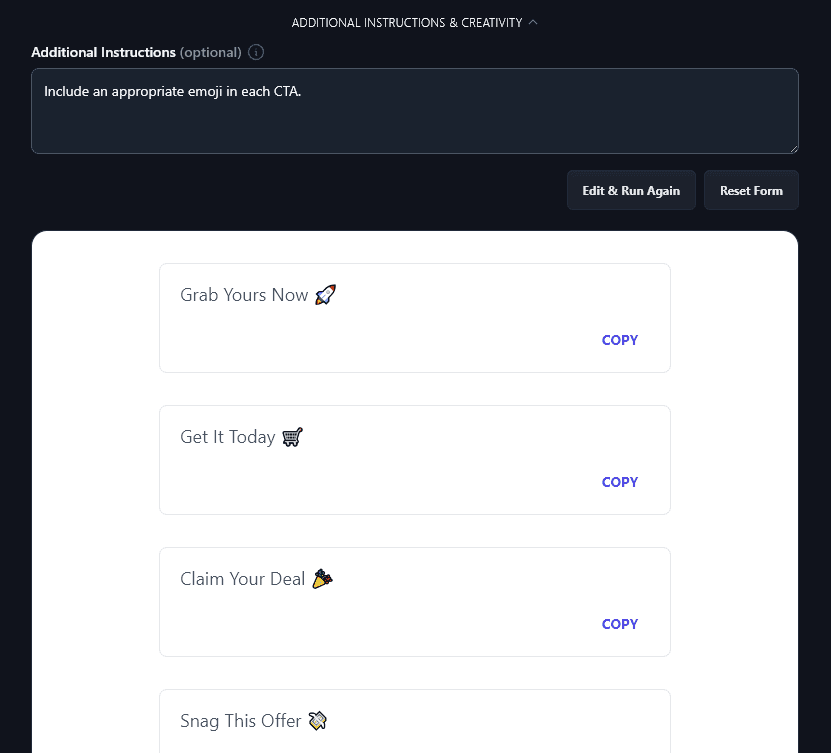
Task: Click the Edit & Run Again button
Action: (x=631, y=190)
